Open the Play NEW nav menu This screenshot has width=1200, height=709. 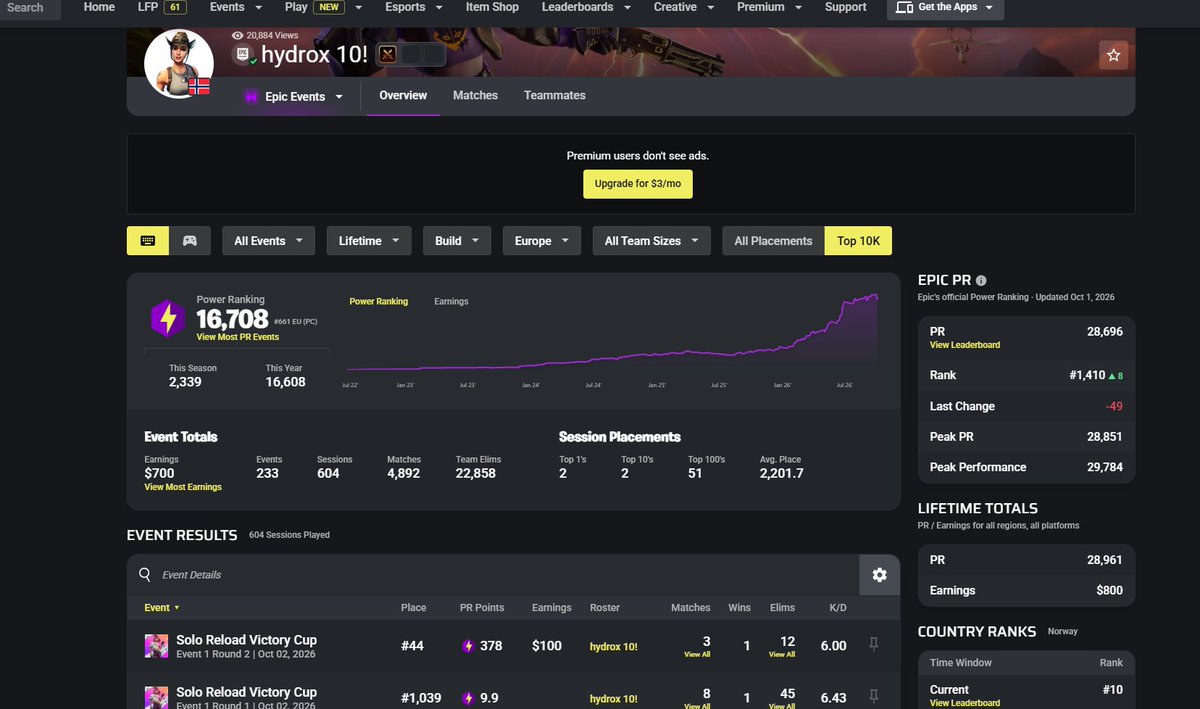point(323,7)
